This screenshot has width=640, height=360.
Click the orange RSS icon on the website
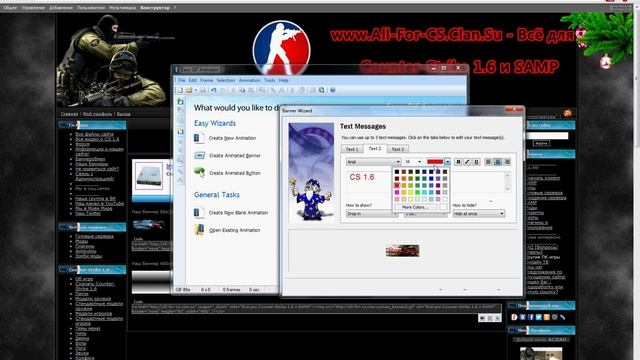567,113
